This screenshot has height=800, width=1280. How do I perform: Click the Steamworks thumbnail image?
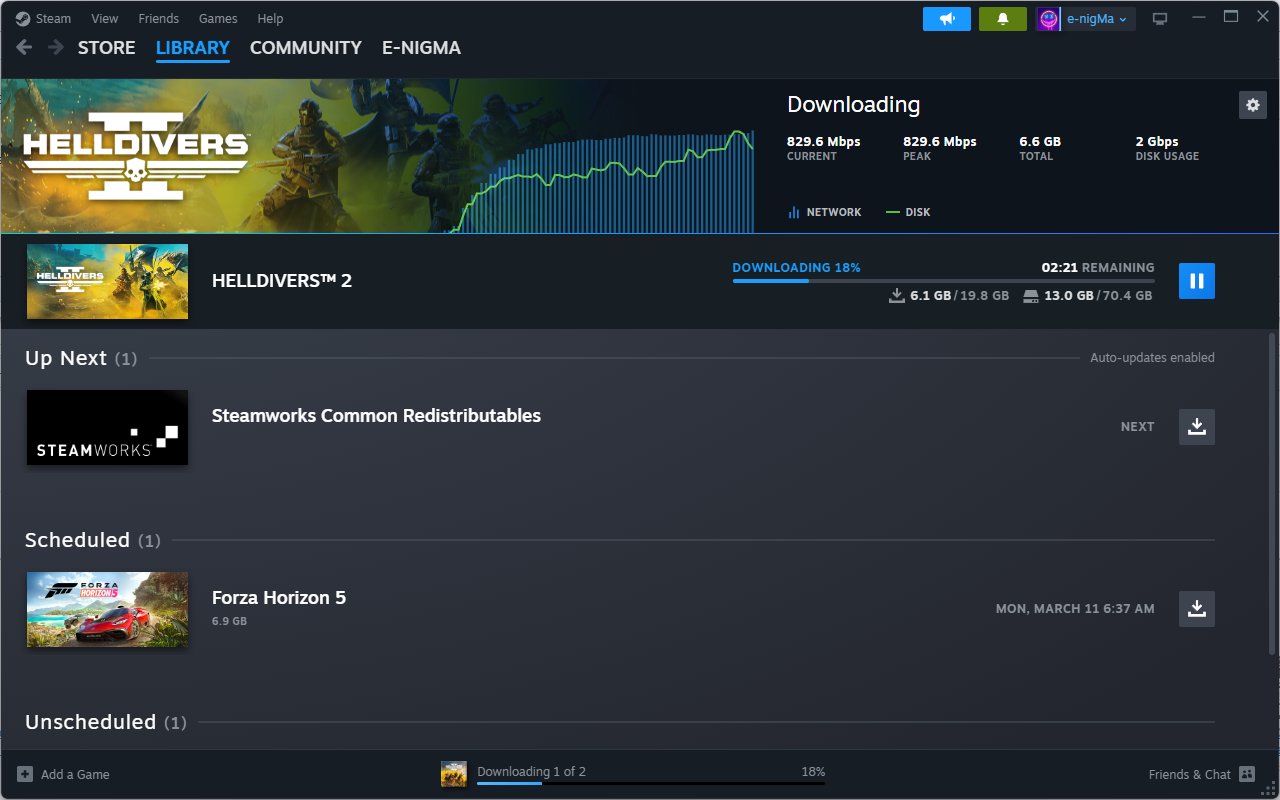coord(107,427)
